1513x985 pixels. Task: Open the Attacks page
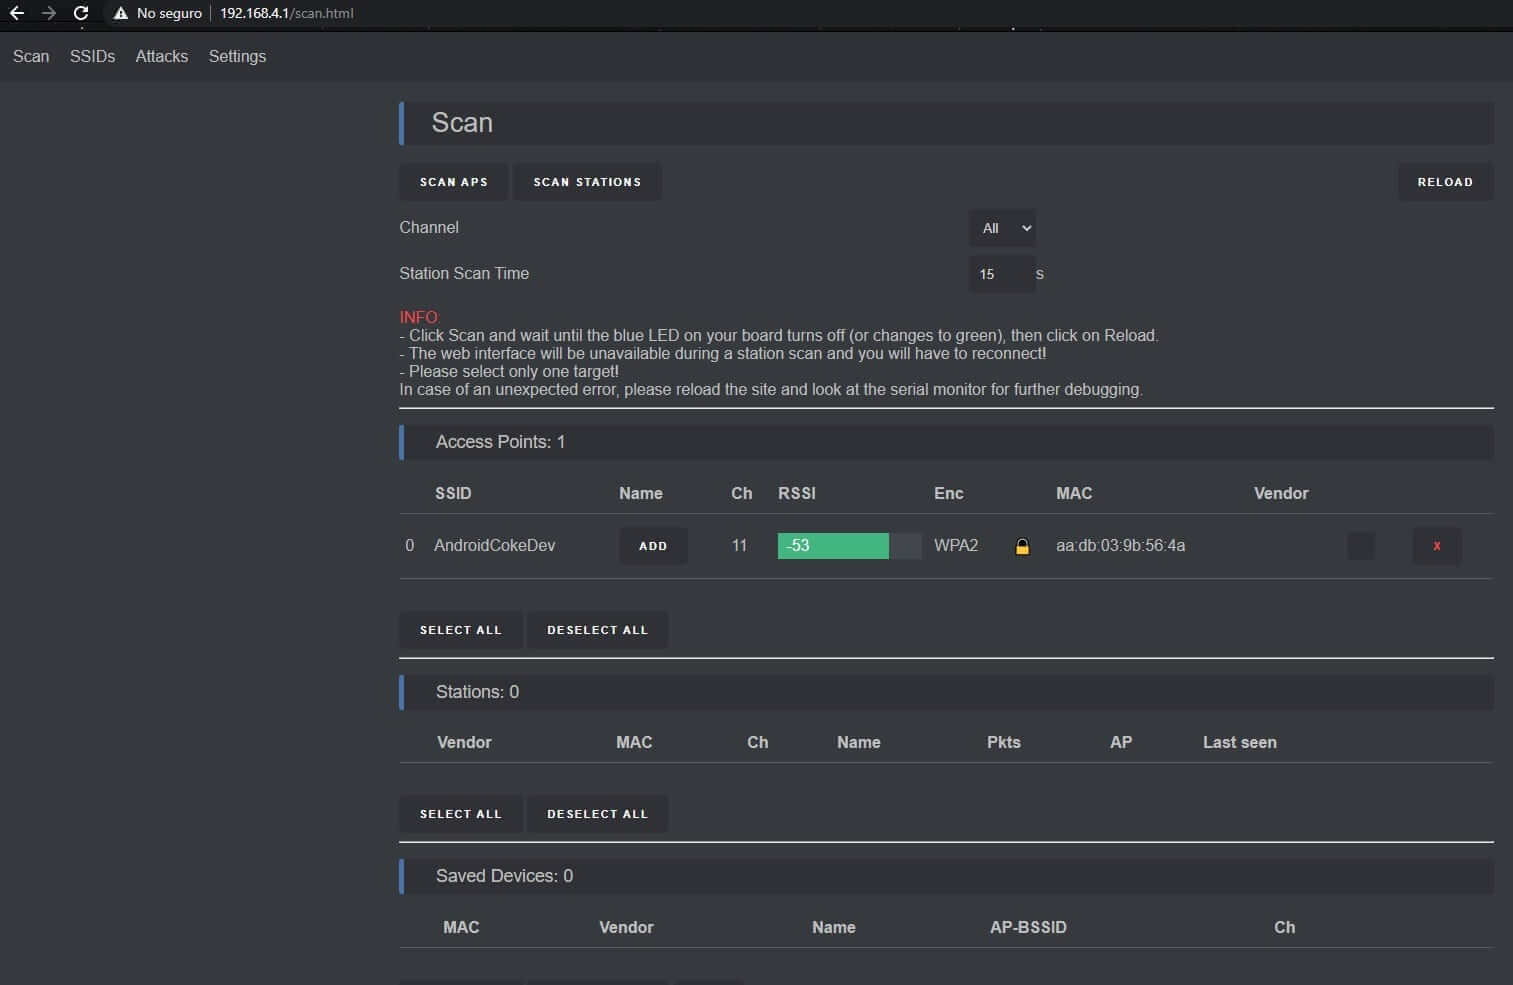point(161,56)
